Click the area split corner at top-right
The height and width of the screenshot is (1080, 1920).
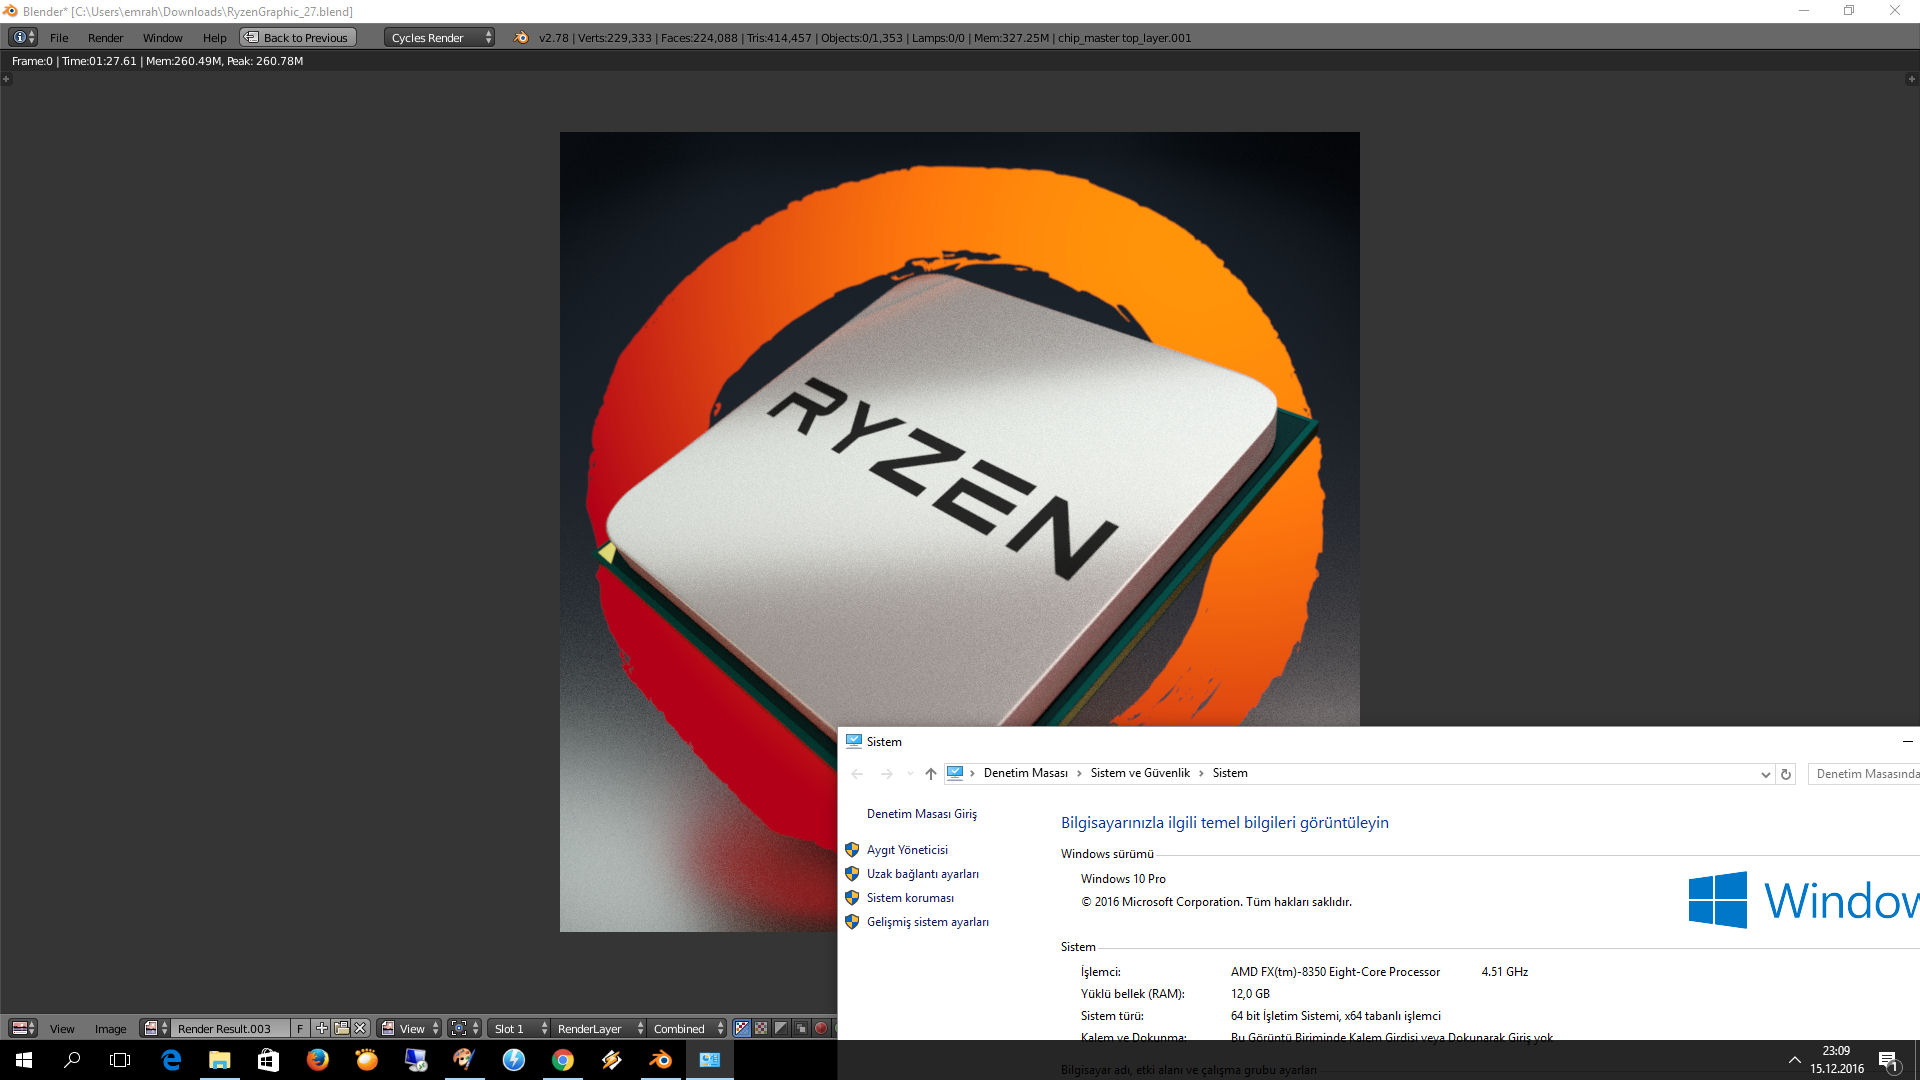coord(1912,79)
